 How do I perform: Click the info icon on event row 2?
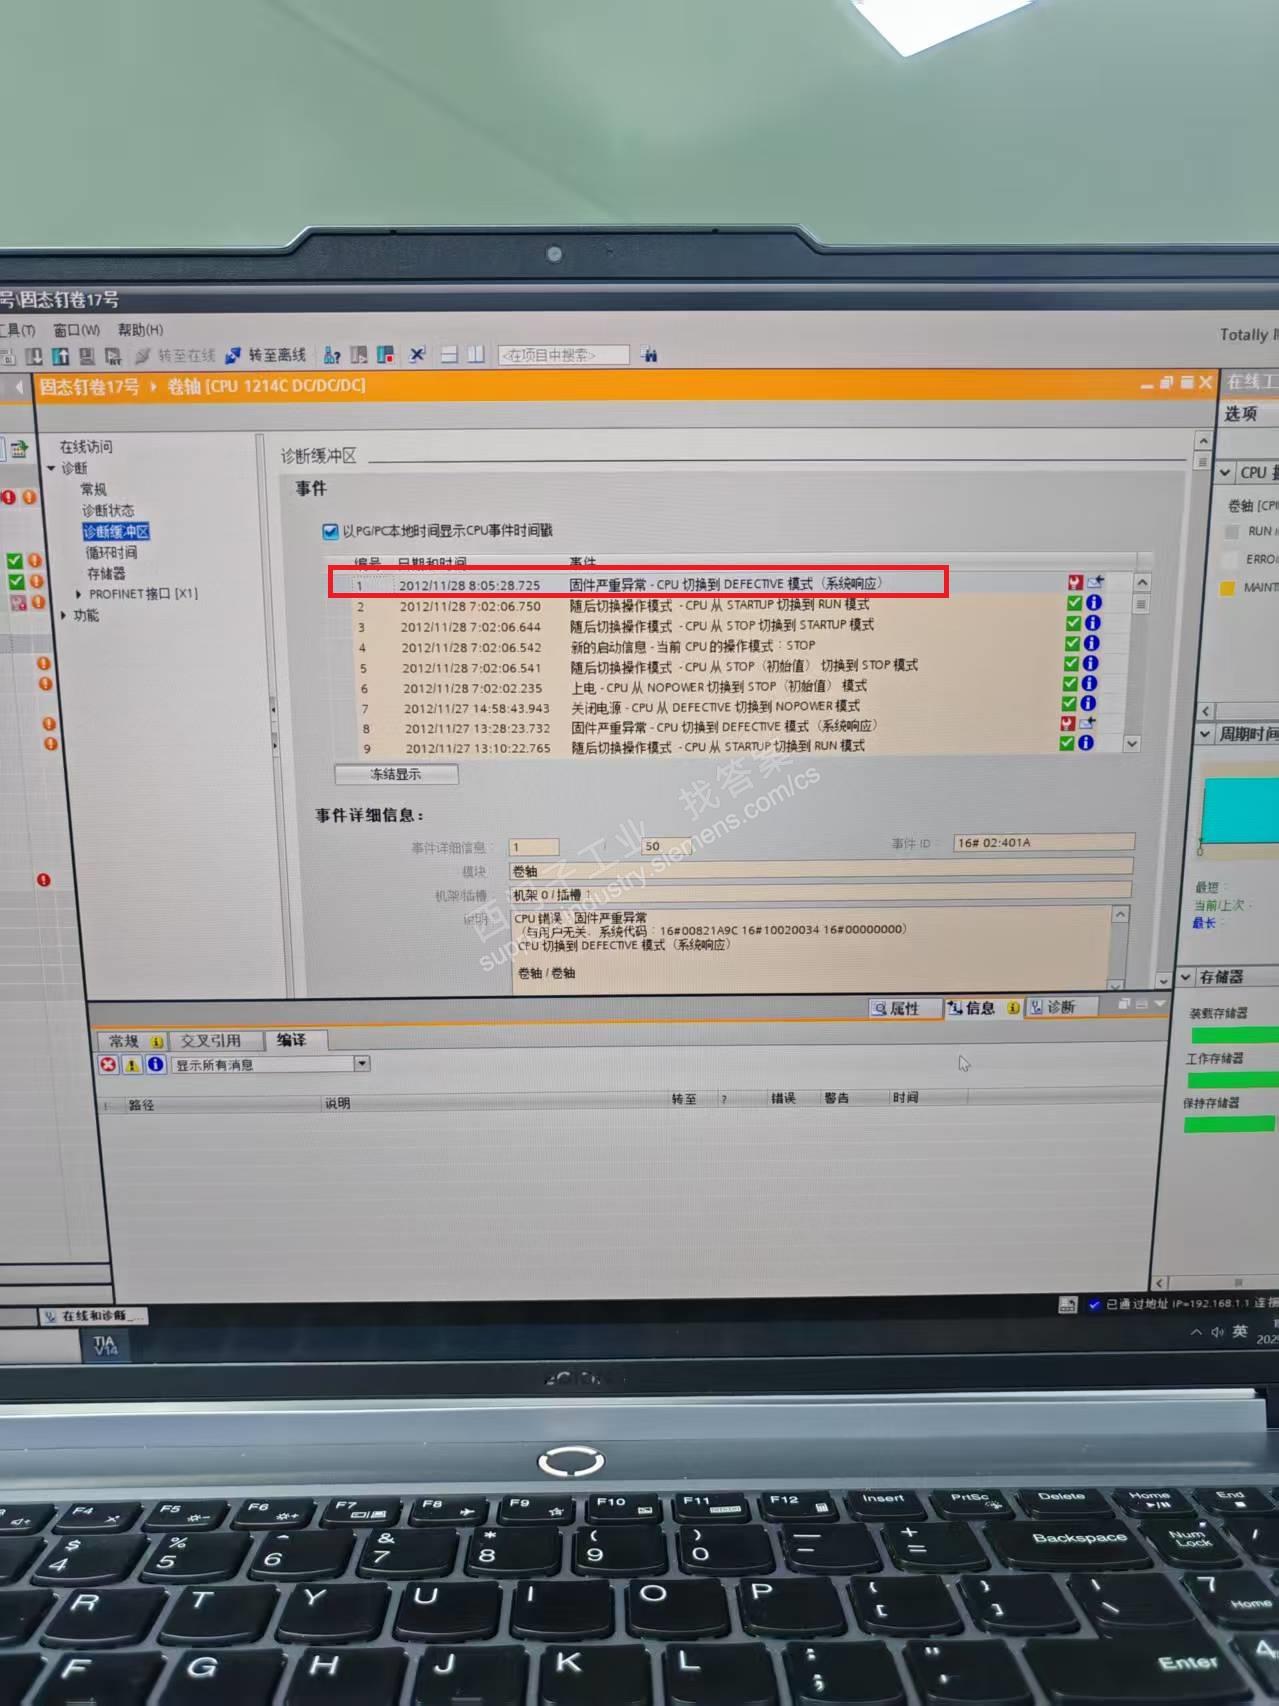(1094, 603)
